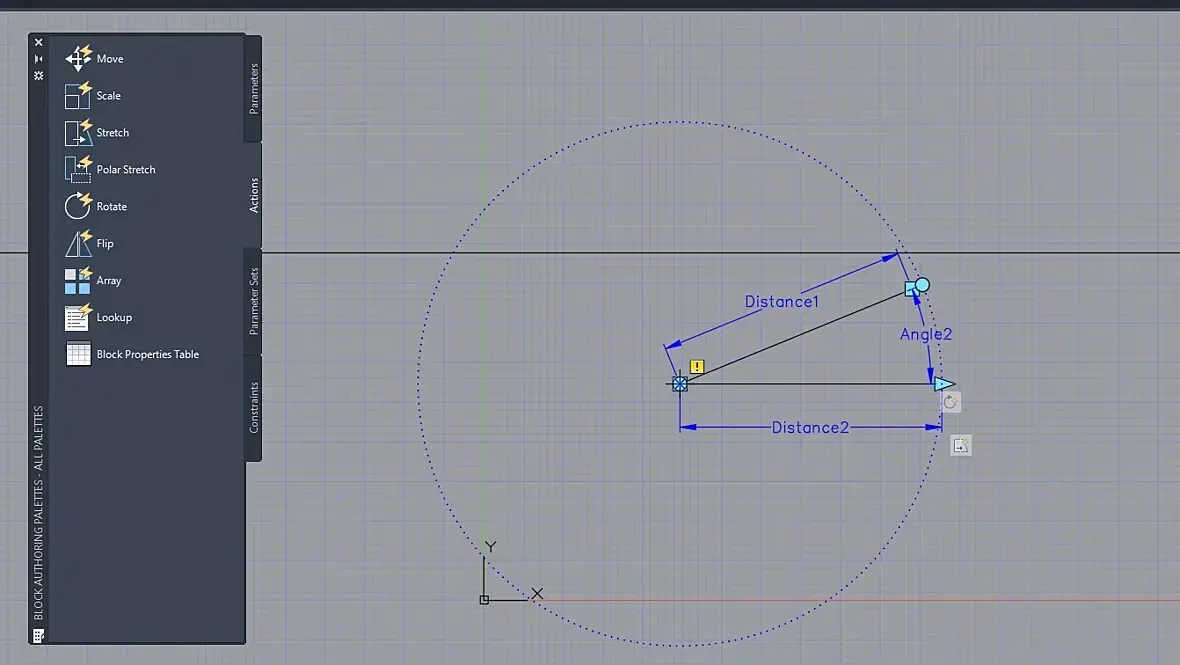Click the rotate action badge icon

coord(950,402)
